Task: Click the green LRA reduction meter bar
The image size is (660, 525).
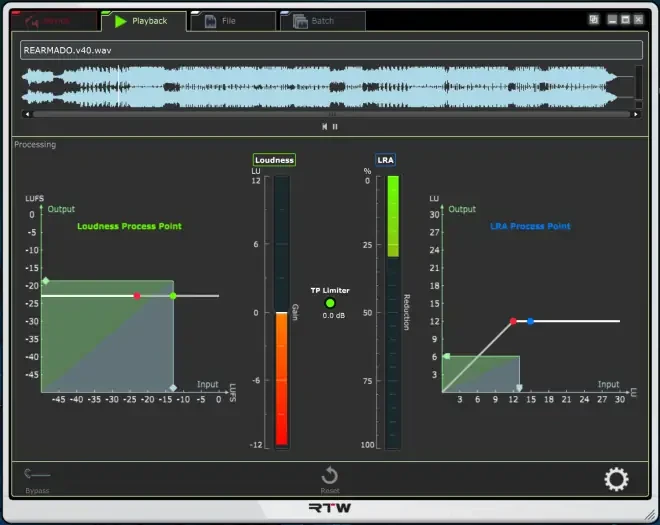Action: [393, 216]
